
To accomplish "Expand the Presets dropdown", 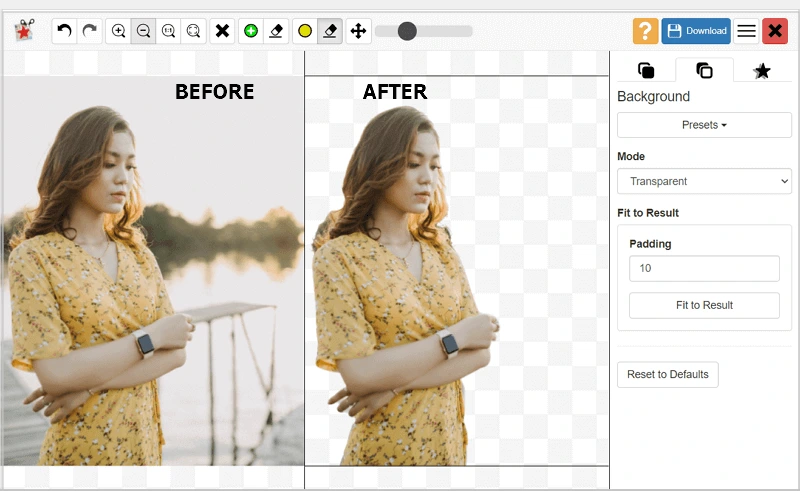I will (704, 125).
